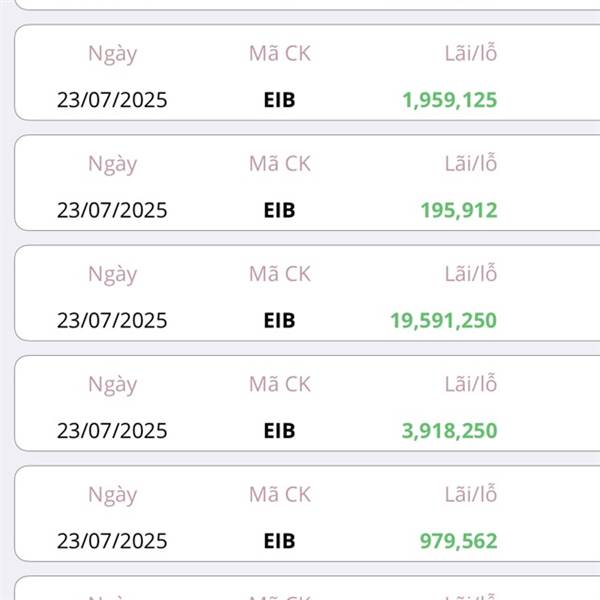Image resolution: width=600 pixels, height=600 pixels.
Task: Click the EIB code beside 19,591,250
Action: 279,320
